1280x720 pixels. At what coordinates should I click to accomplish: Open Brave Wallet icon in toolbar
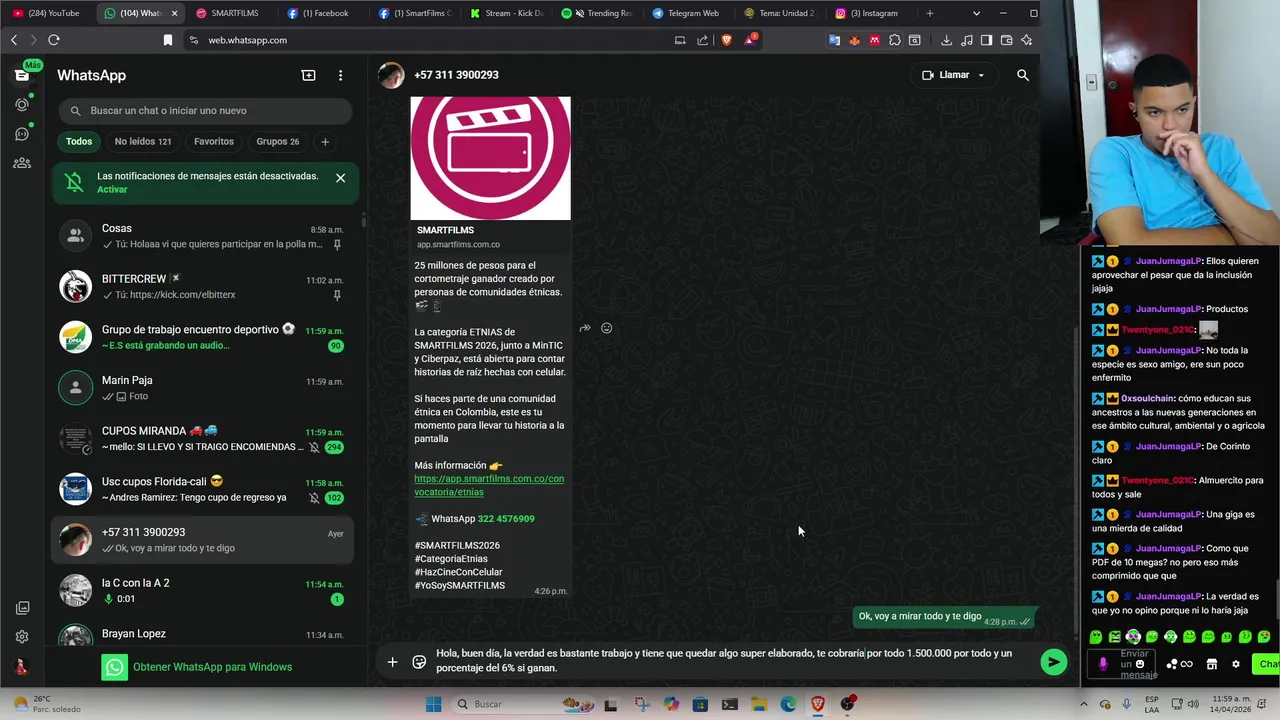click(1006, 40)
